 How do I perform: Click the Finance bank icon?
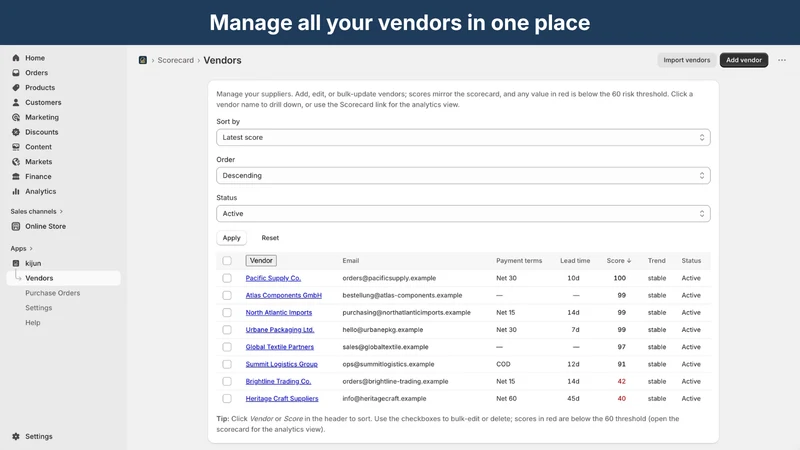[16, 177]
